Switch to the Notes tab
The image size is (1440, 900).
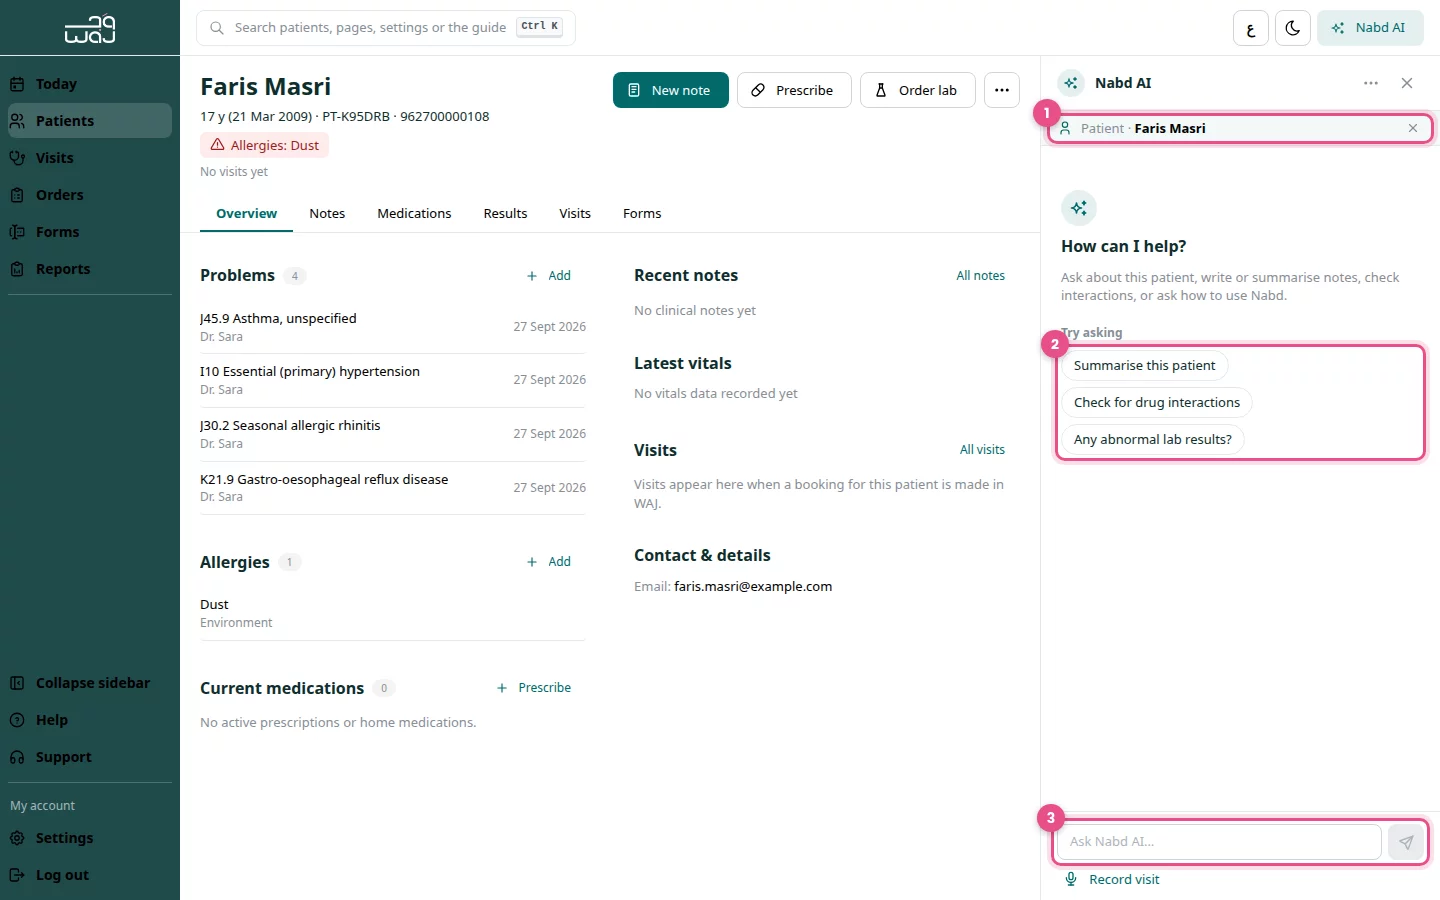327,214
